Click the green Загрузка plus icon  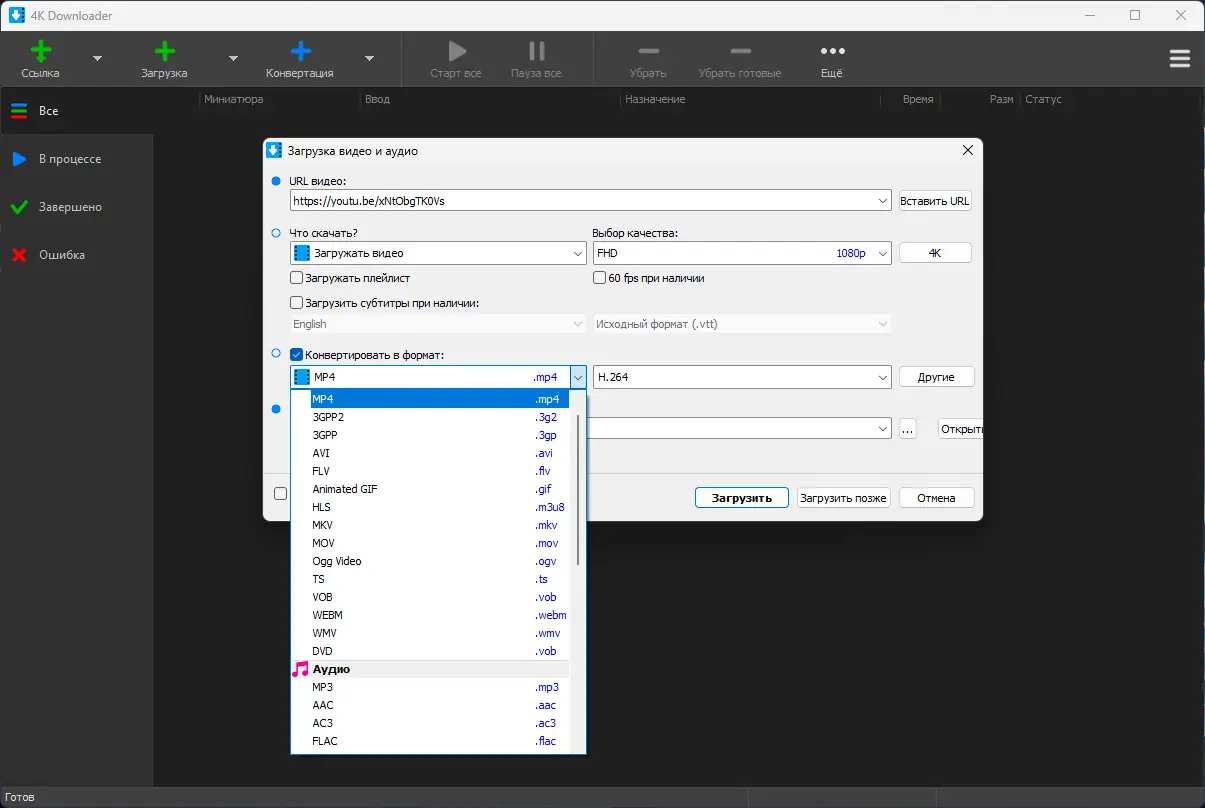pyautogui.click(x=165, y=50)
